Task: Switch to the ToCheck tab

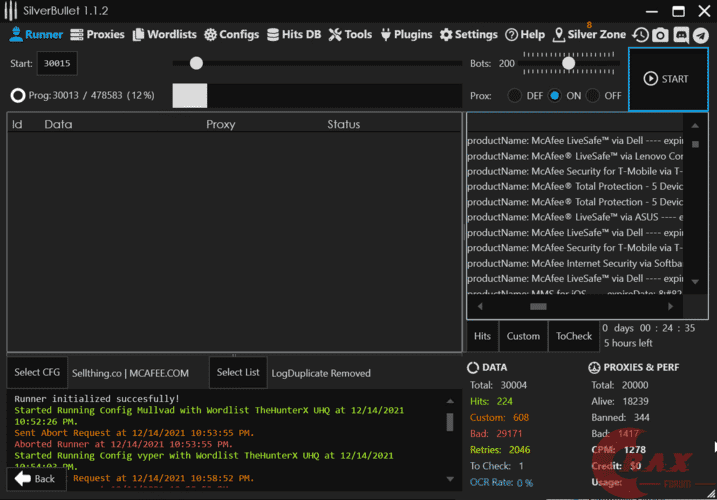Action: pyautogui.click(x=574, y=336)
